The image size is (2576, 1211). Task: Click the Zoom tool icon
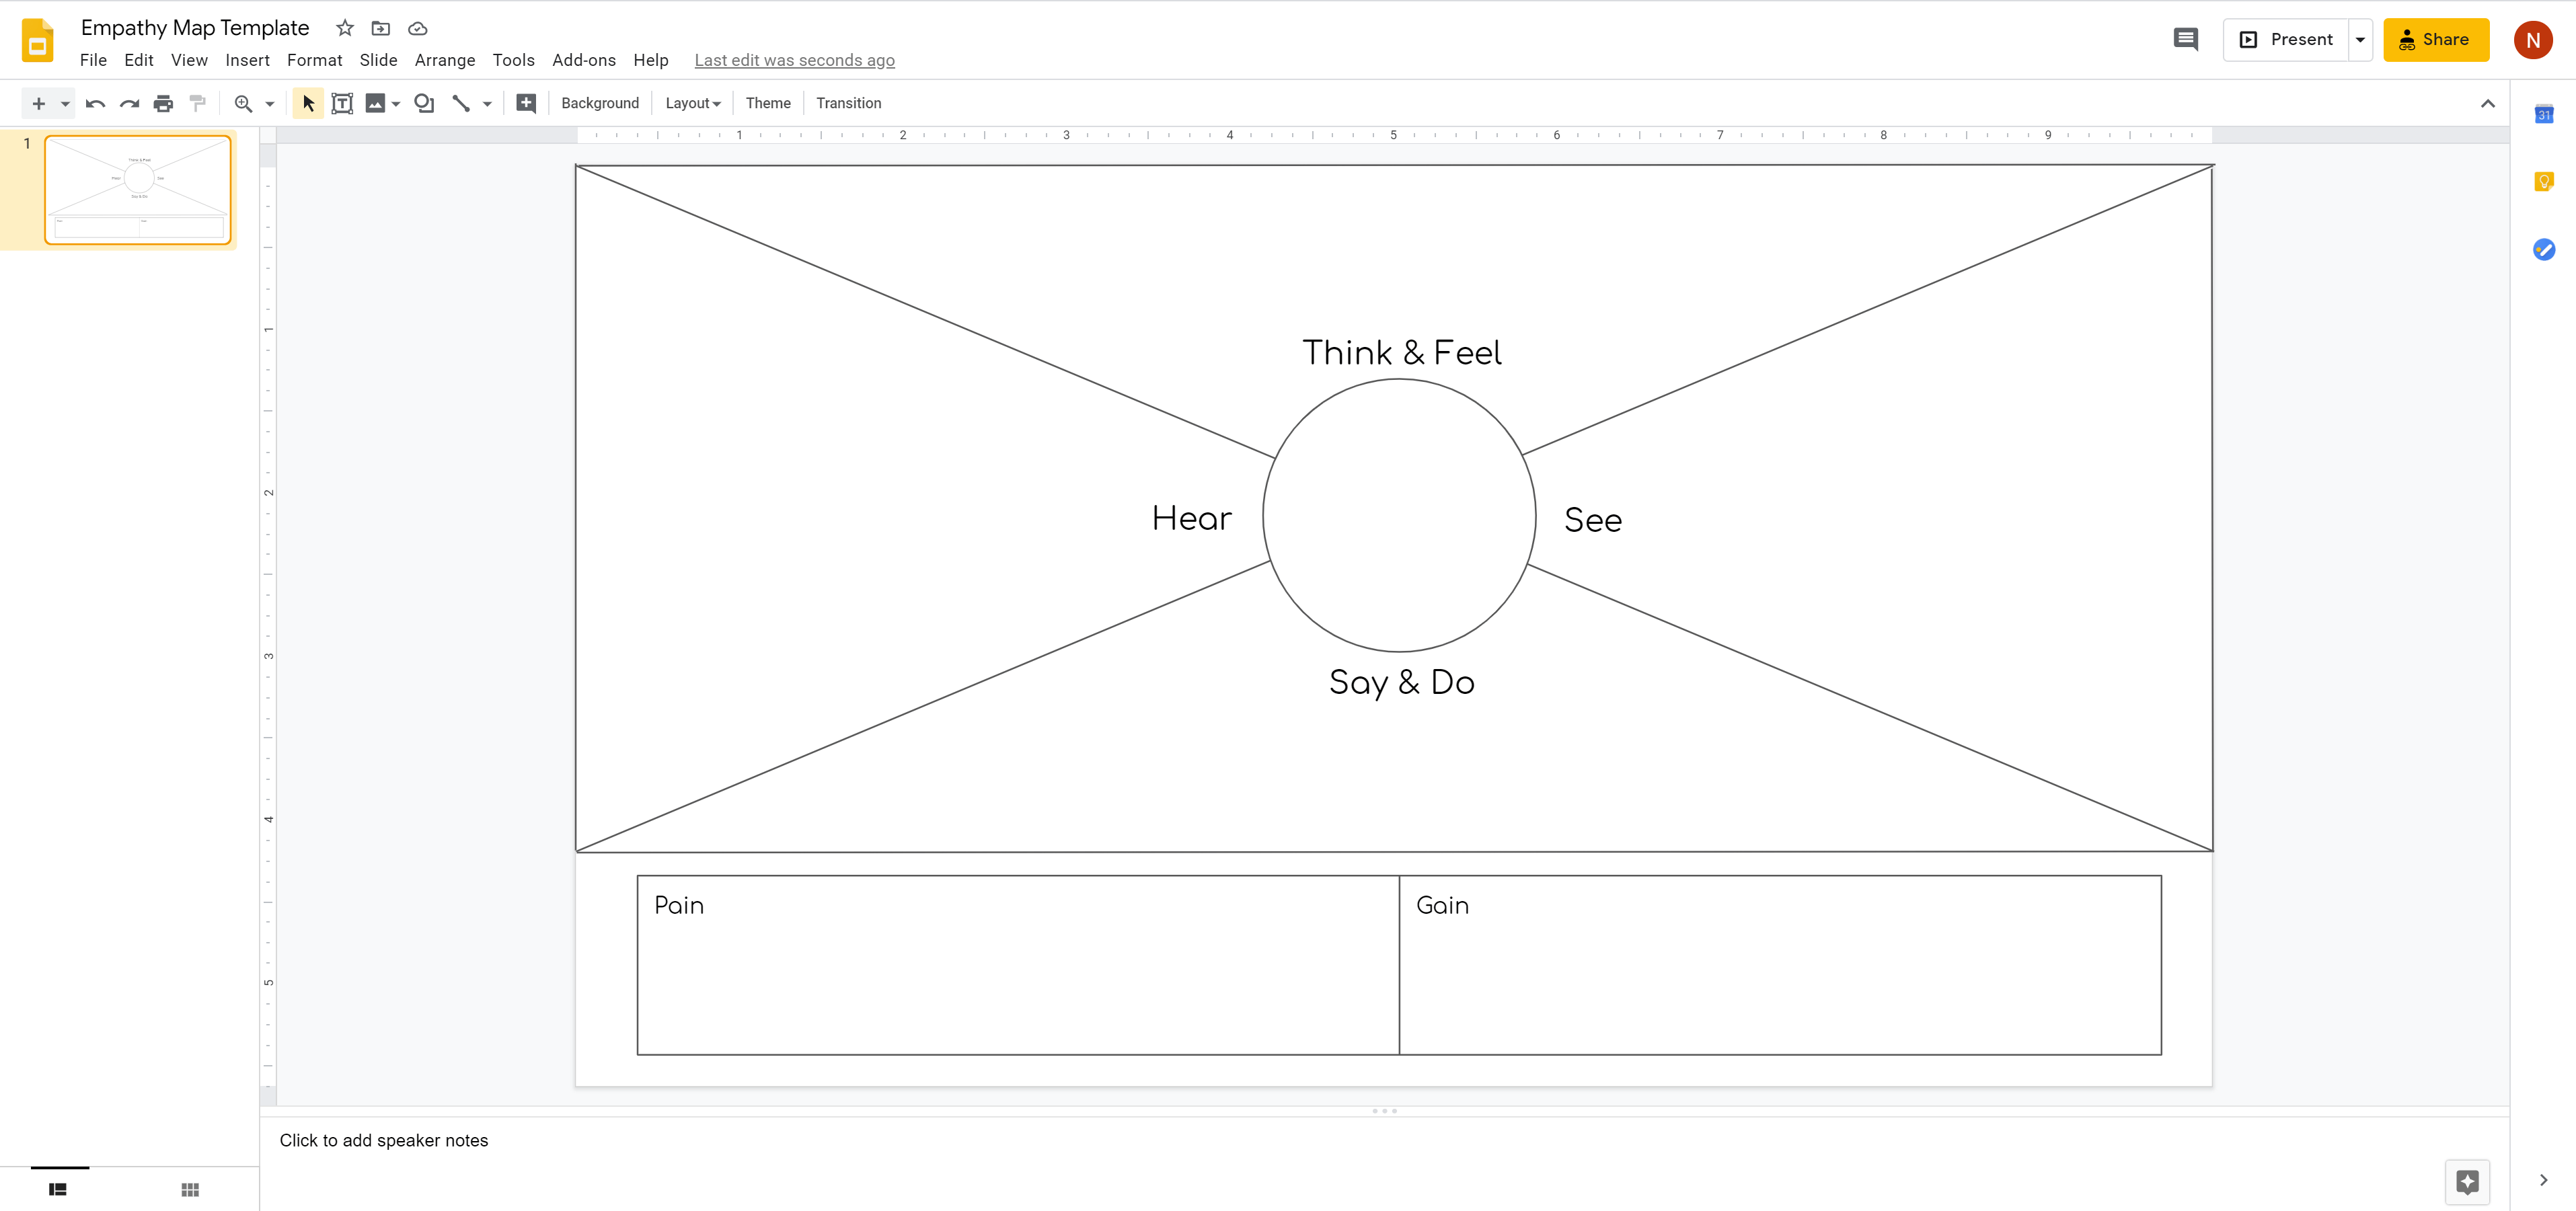[x=243, y=103]
